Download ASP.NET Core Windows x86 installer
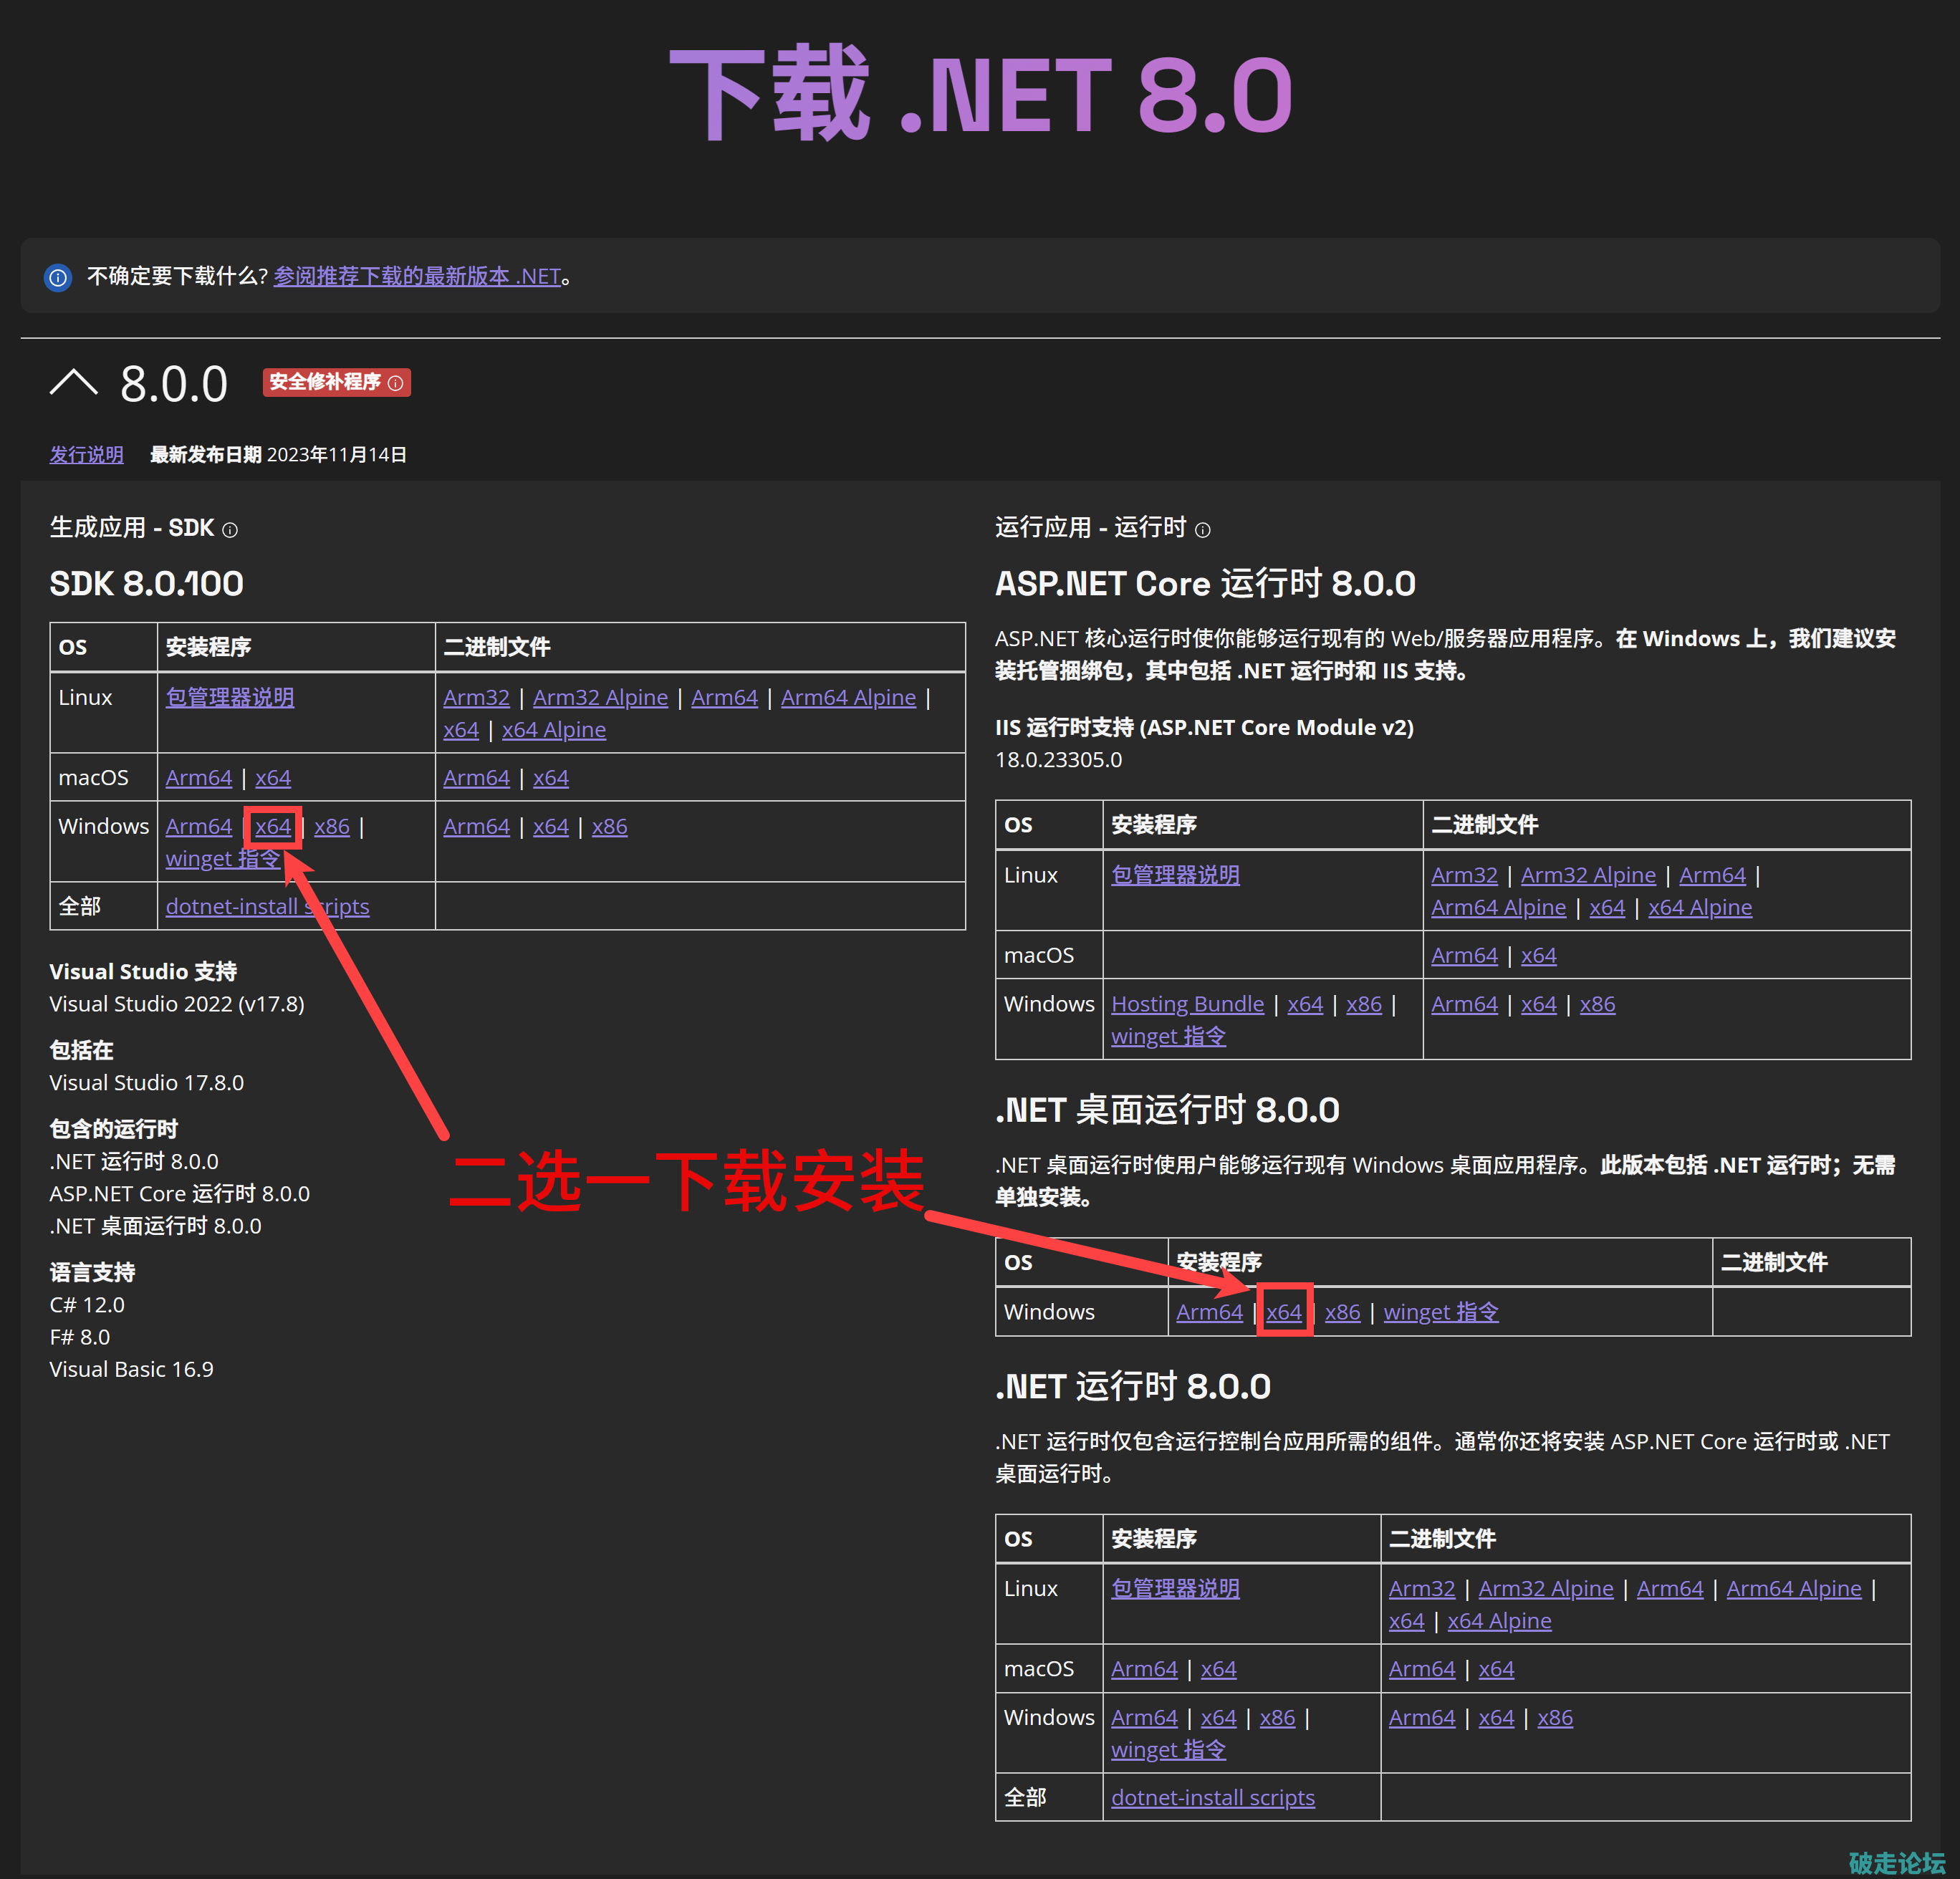 pos(1364,1004)
